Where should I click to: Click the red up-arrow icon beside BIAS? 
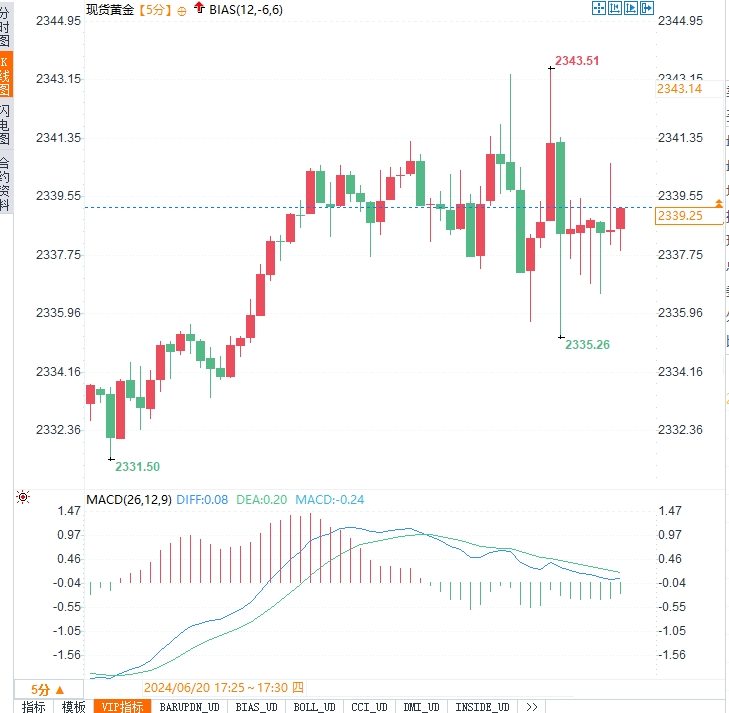(x=199, y=8)
